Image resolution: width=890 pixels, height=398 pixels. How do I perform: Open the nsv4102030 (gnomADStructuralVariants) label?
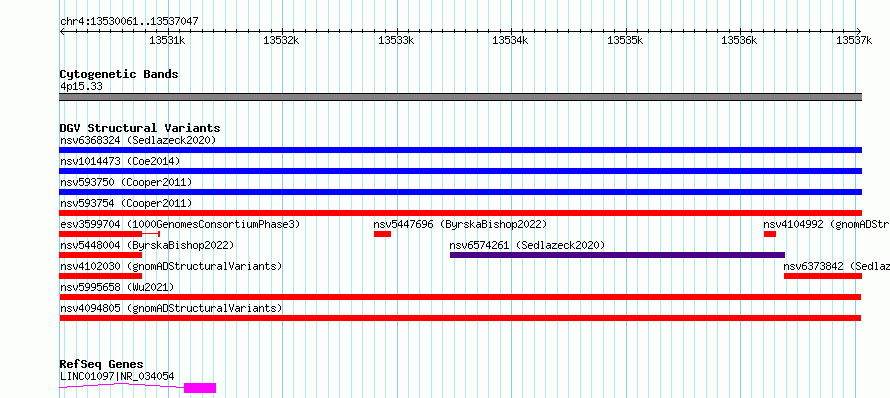(171, 266)
